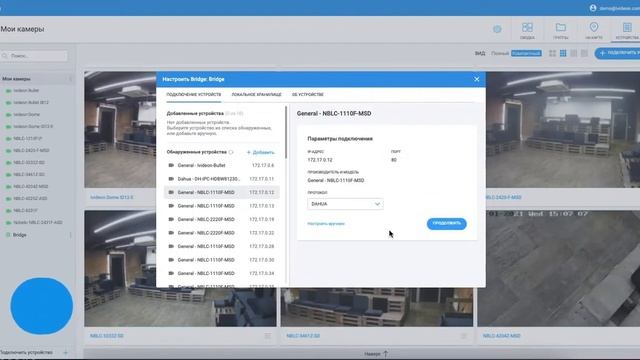The width and height of the screenshot is (640, 360).
Task: Click the Продолжить button
Action: click(x=447, y=223)
